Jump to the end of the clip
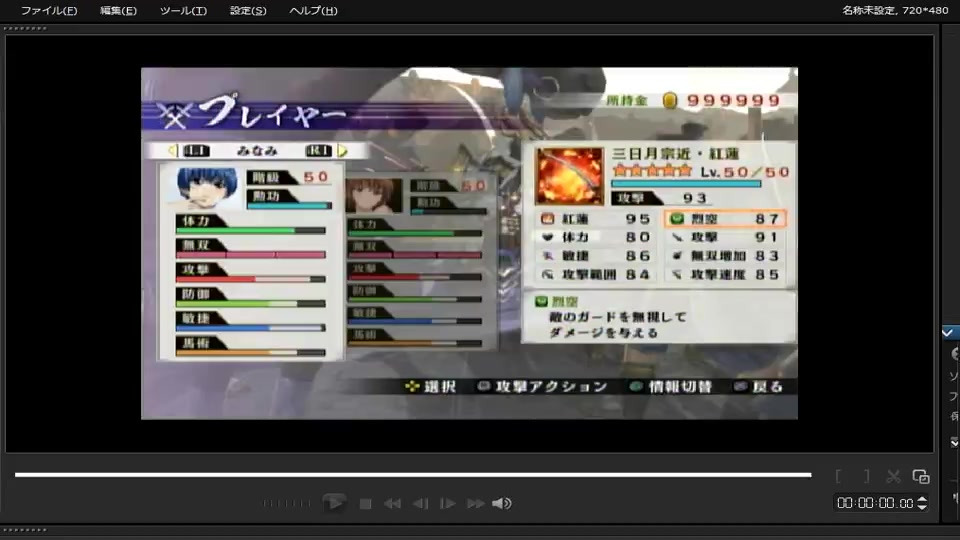The height and width of the screenshot is (540, 960). (476, 504)
